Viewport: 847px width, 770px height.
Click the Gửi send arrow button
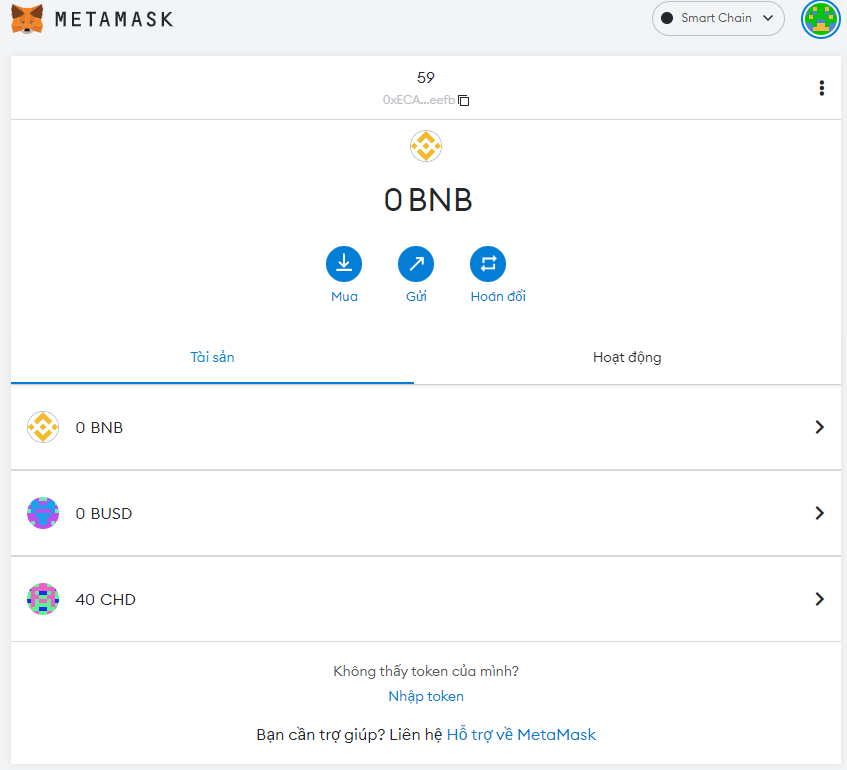point(416,264)
